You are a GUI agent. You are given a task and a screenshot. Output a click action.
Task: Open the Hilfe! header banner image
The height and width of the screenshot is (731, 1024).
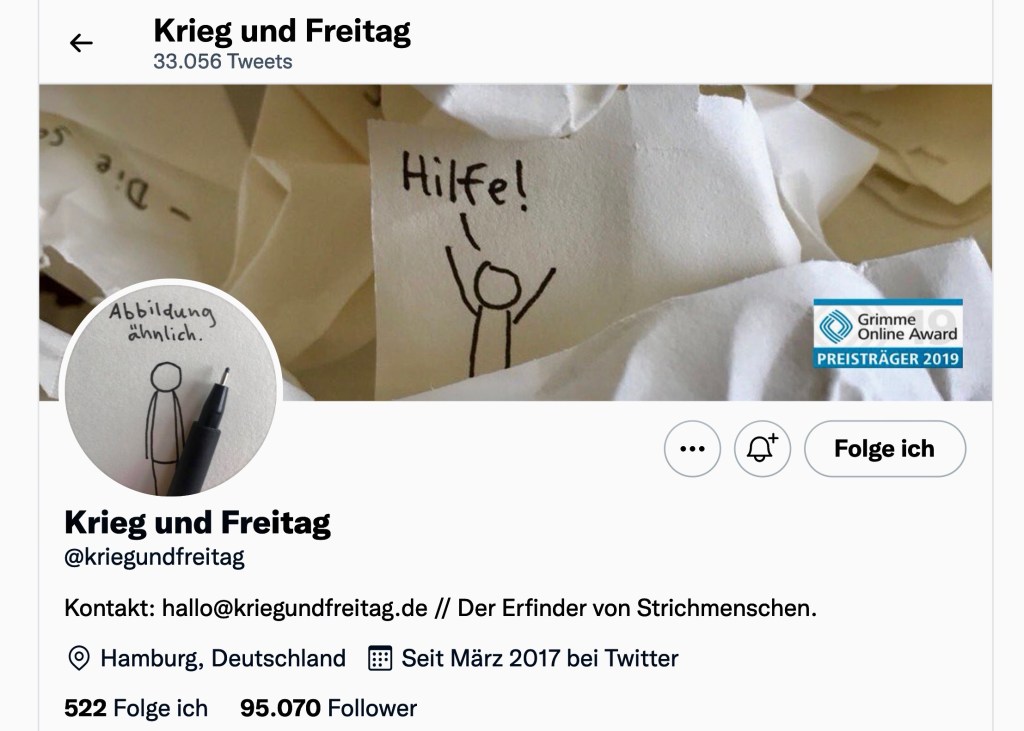point(515,242)
